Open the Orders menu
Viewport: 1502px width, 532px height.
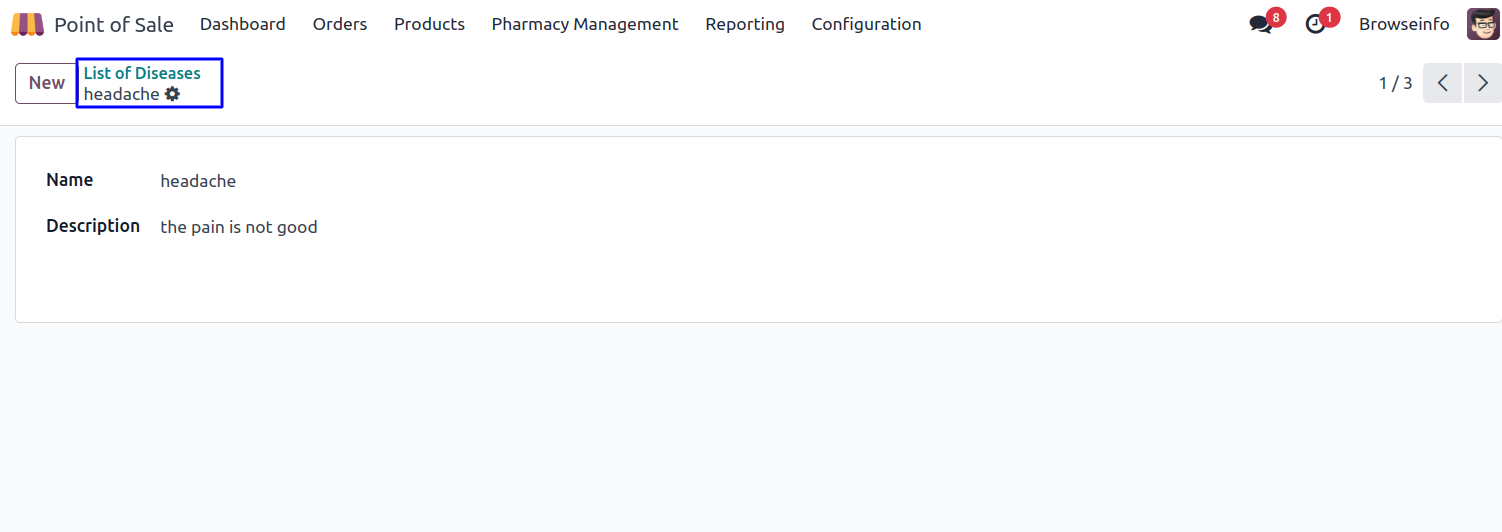(340, 24)
